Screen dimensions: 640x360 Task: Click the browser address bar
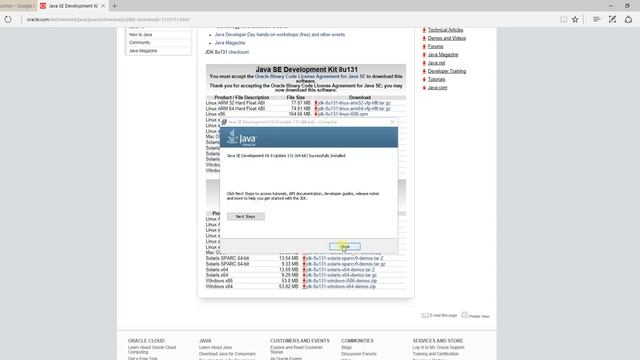[x=286, y=19]
